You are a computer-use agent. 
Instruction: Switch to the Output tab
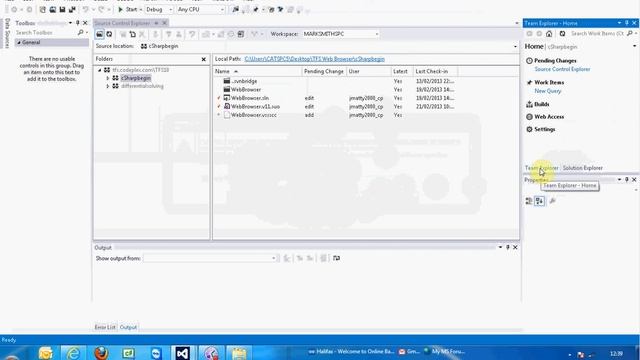point(128,327)
